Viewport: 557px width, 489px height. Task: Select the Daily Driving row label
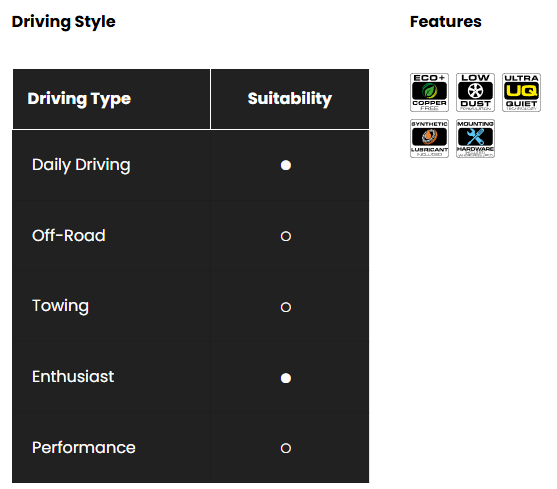coord(81,165)
